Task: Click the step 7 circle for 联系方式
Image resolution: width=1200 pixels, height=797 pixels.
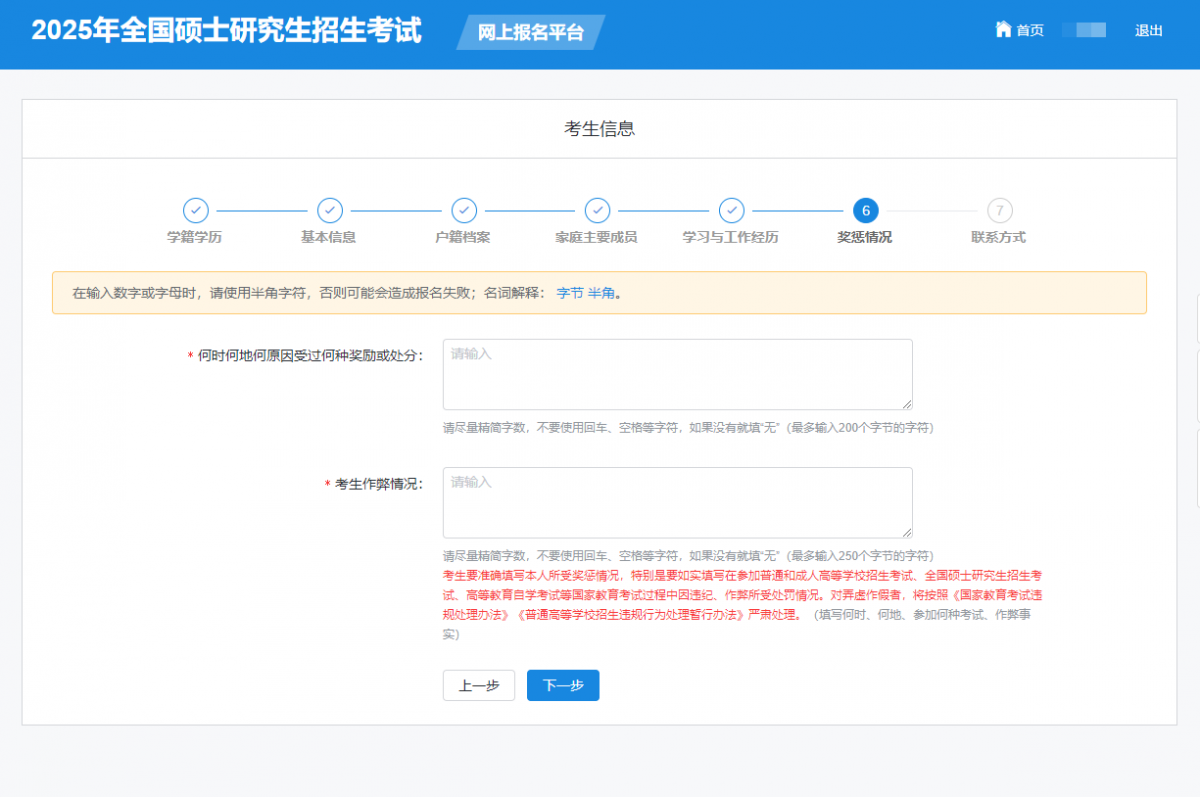Action: tap(999, 210)
